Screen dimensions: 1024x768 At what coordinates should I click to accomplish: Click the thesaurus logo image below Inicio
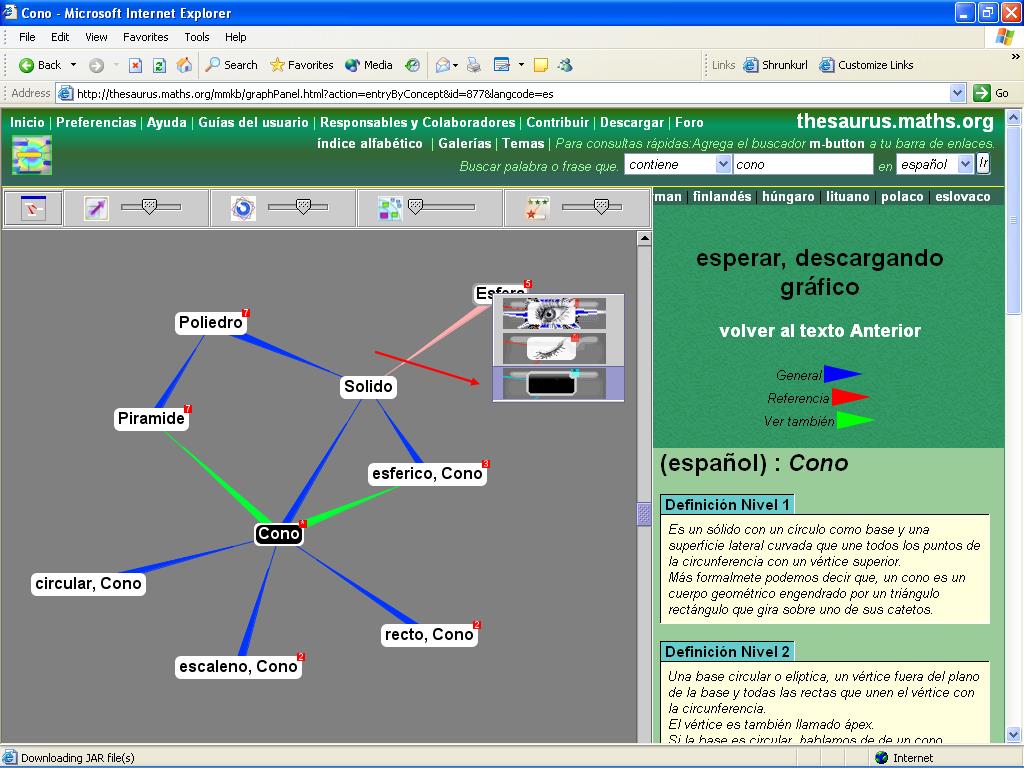click(x=31, y=155)
